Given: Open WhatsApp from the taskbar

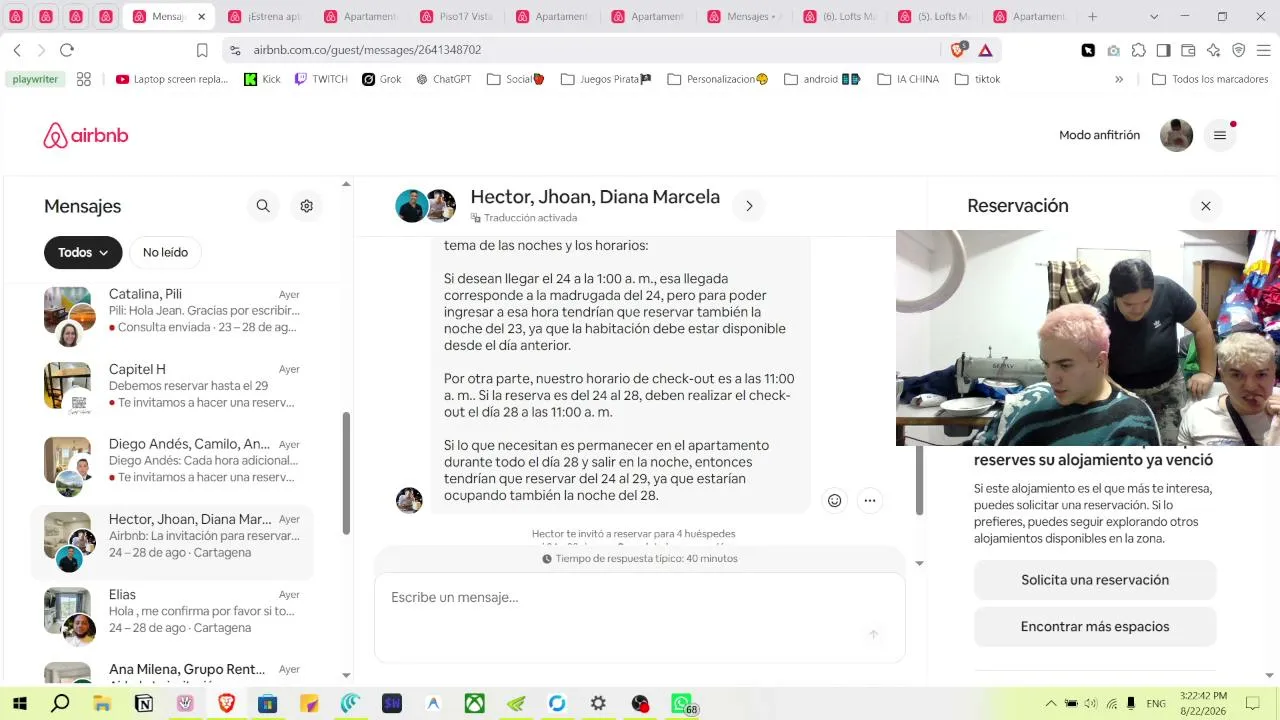Looking at the screenshot, I should [681, 704].
